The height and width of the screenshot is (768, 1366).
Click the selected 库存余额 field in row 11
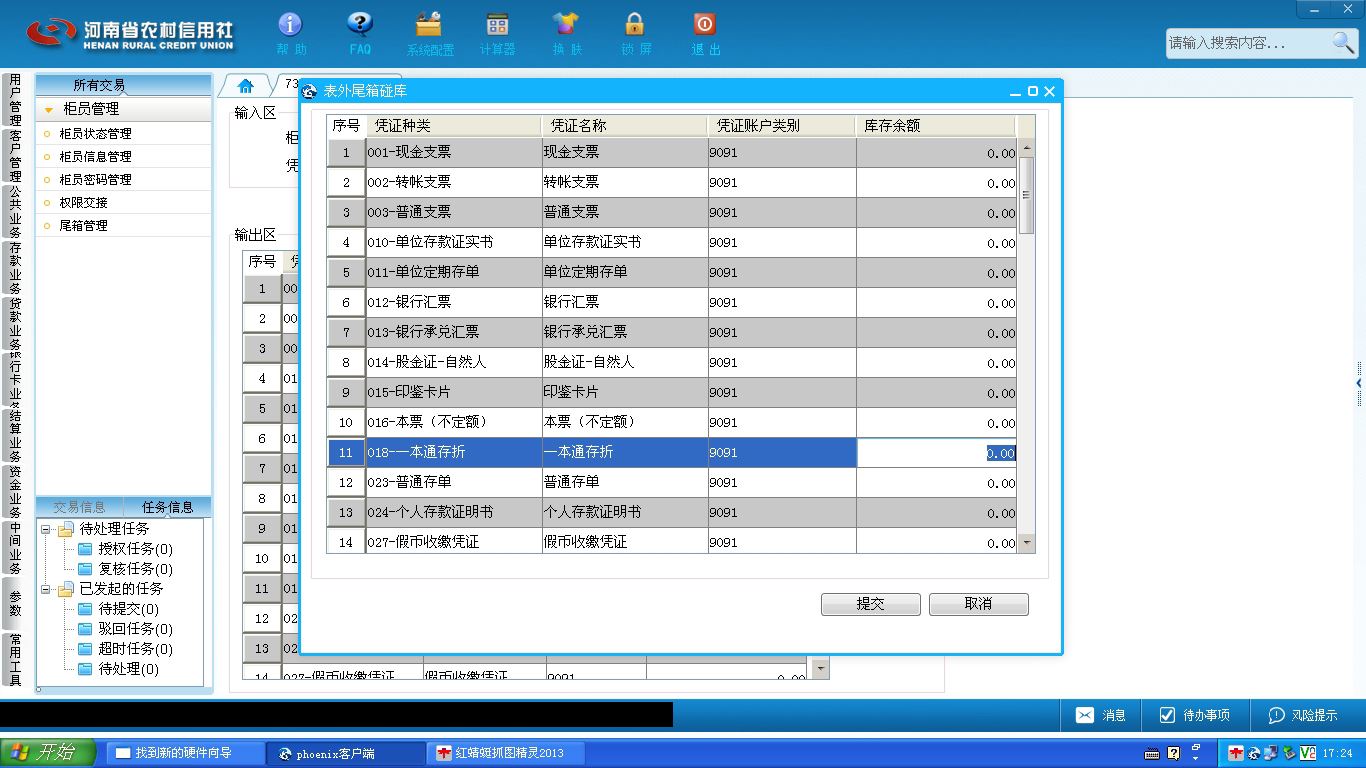click(936, 453)
